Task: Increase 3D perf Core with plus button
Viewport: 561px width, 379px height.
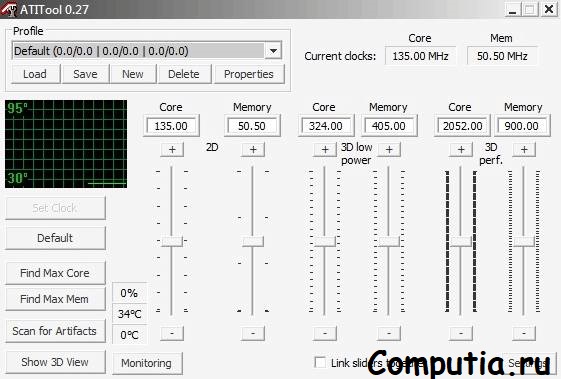Action: point(461,150)
